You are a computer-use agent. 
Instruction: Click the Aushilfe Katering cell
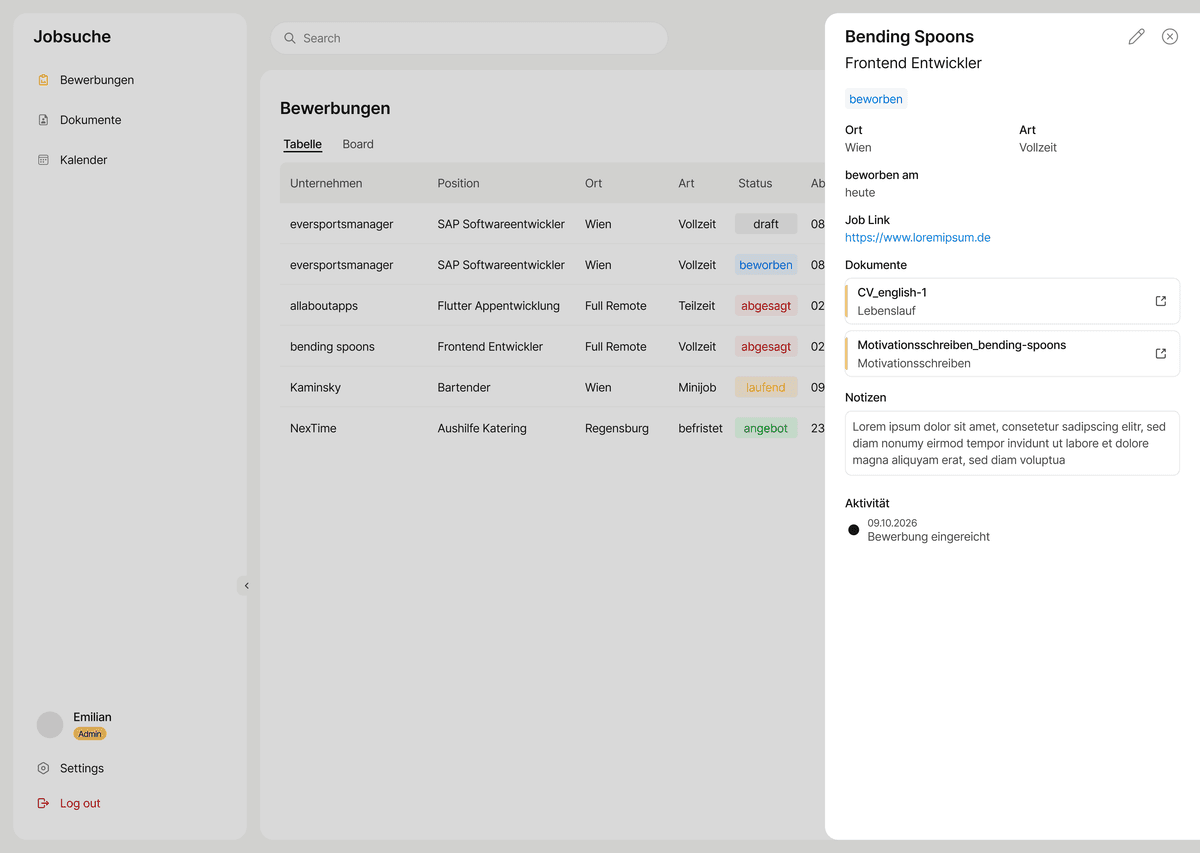tap(481, 428)
